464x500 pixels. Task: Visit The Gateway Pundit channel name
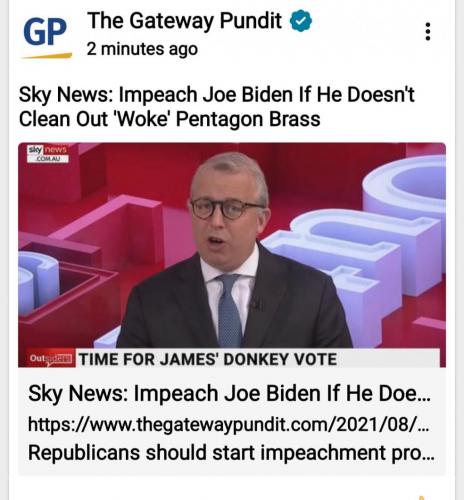click(x=185, y=21)
